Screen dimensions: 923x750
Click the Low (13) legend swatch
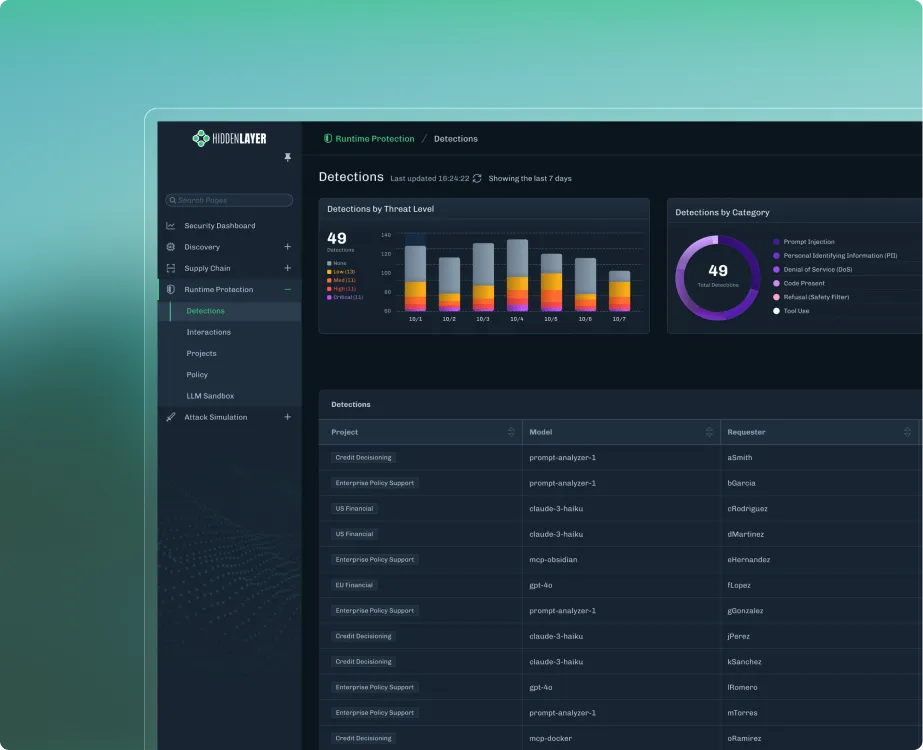click(x=329, y=272)
